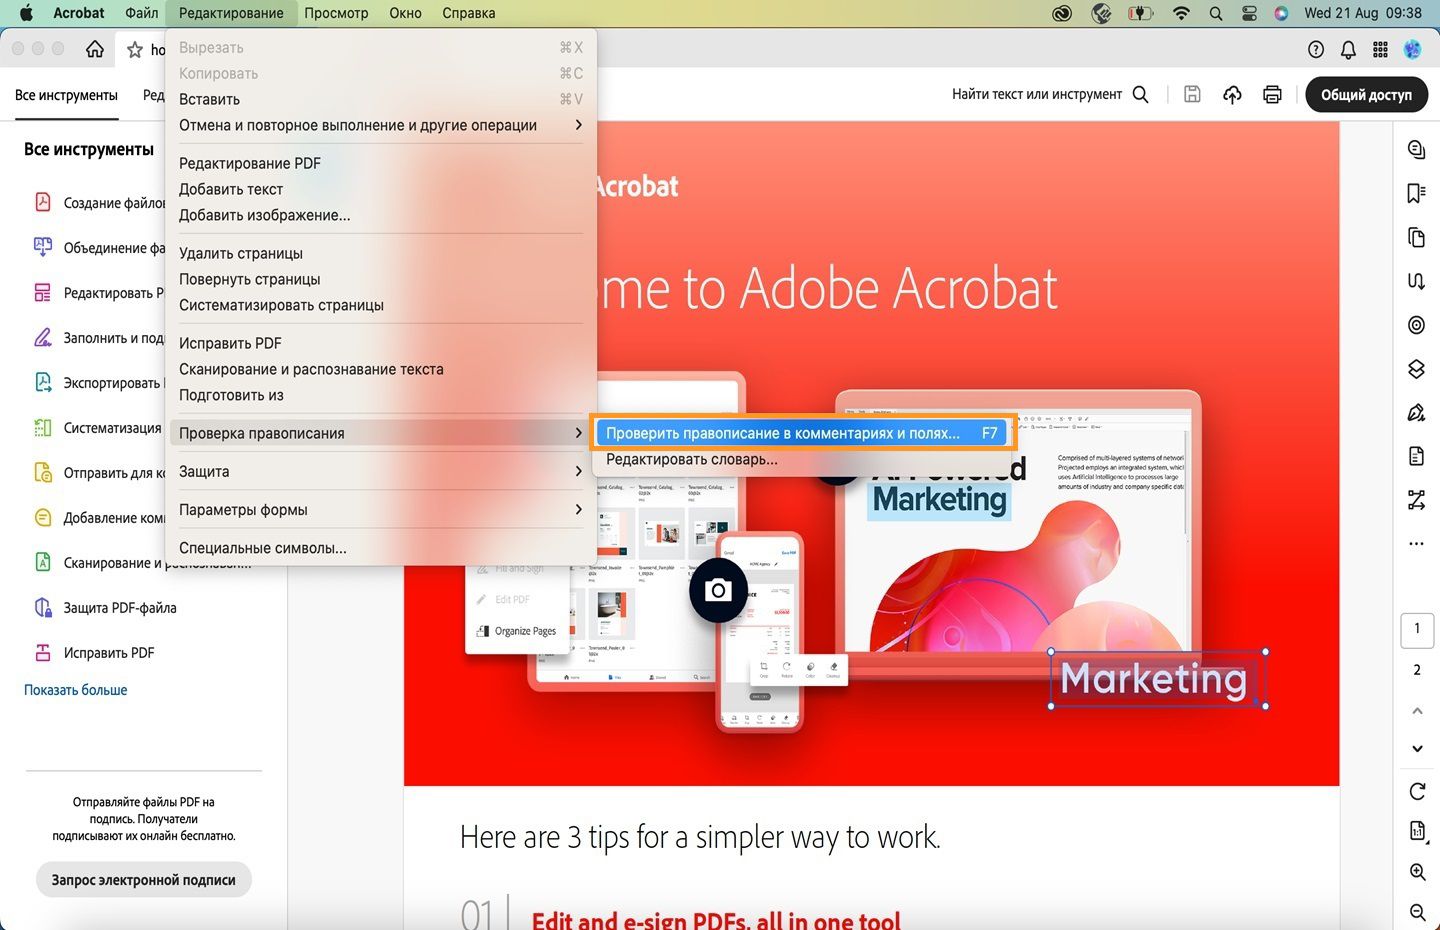Go to the previous page with the up chevron
This screenshot has height=930, width=1440.
coord(1417,711)
